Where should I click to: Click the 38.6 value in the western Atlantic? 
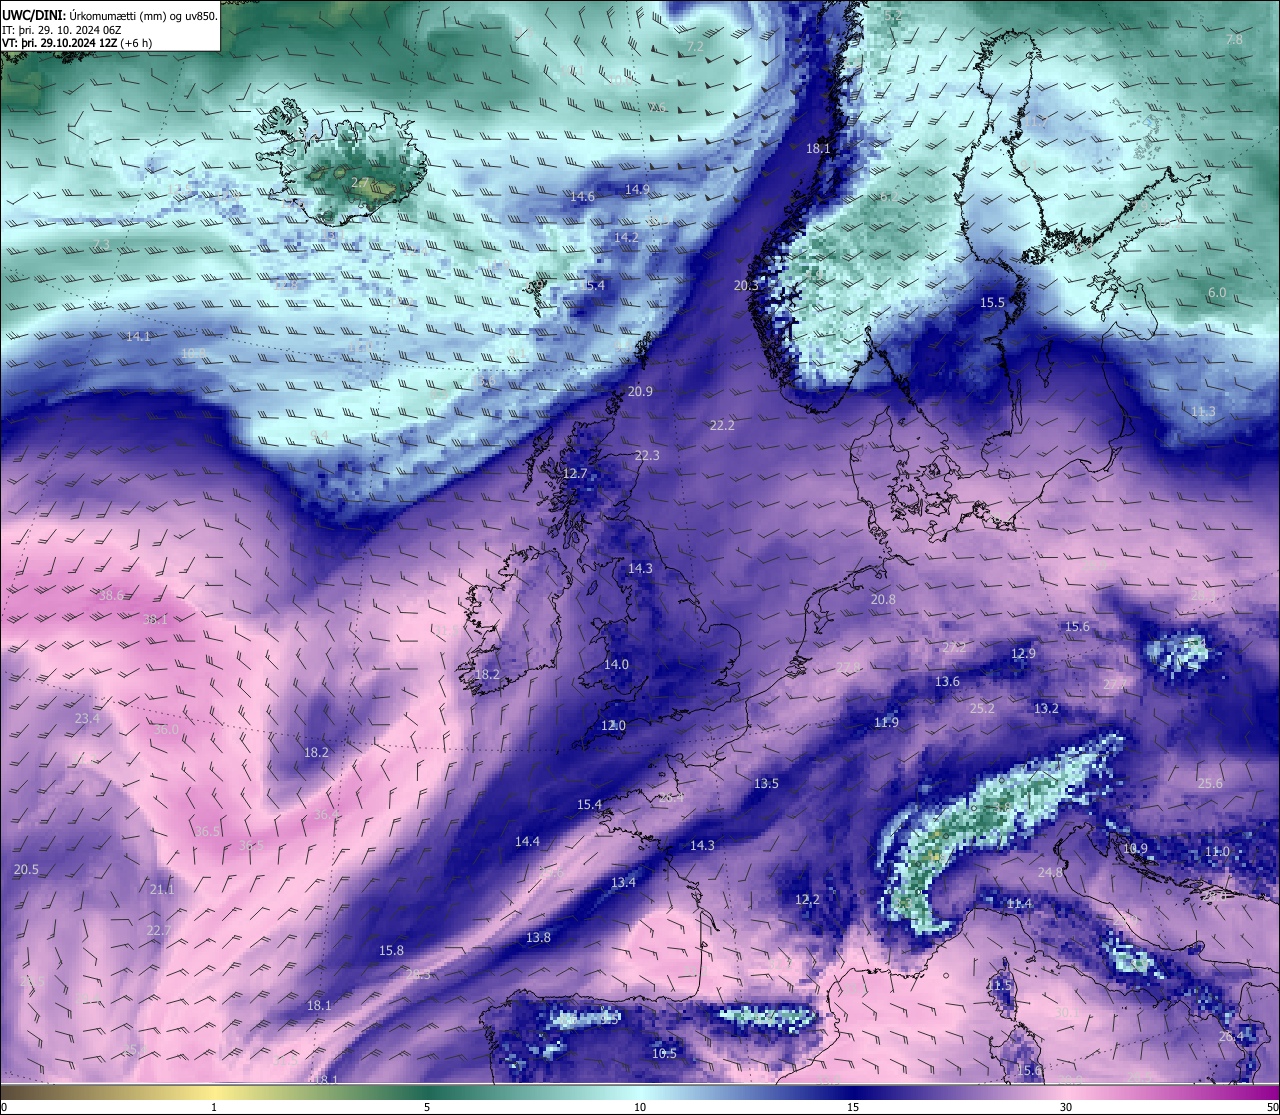(x=112, y=595)
